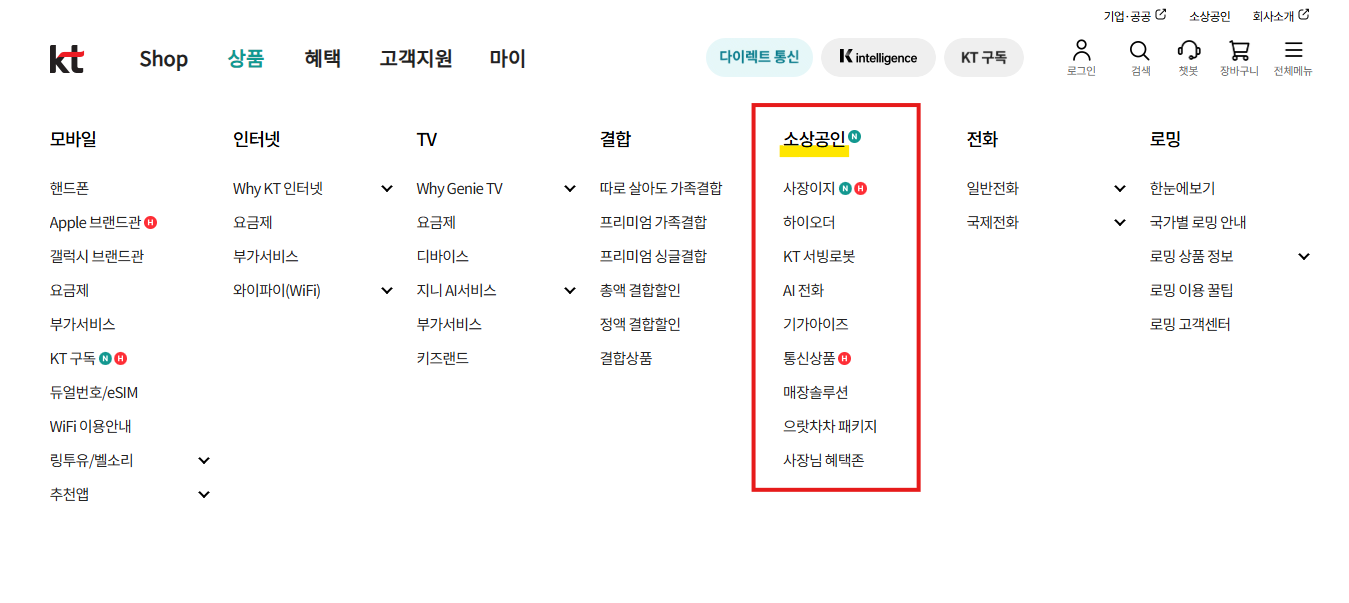Viewport: 1349px width, 603px height.
Task: Open the 로밍 category heading
Action: pyautogui.click(x=1166, y=140)
